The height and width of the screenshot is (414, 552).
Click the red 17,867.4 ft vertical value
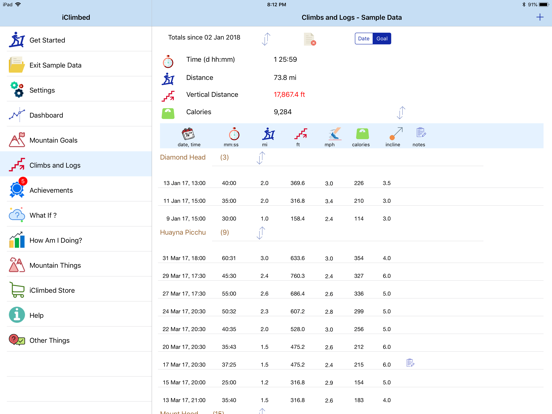pyautogui.click(x=289, y=94)
